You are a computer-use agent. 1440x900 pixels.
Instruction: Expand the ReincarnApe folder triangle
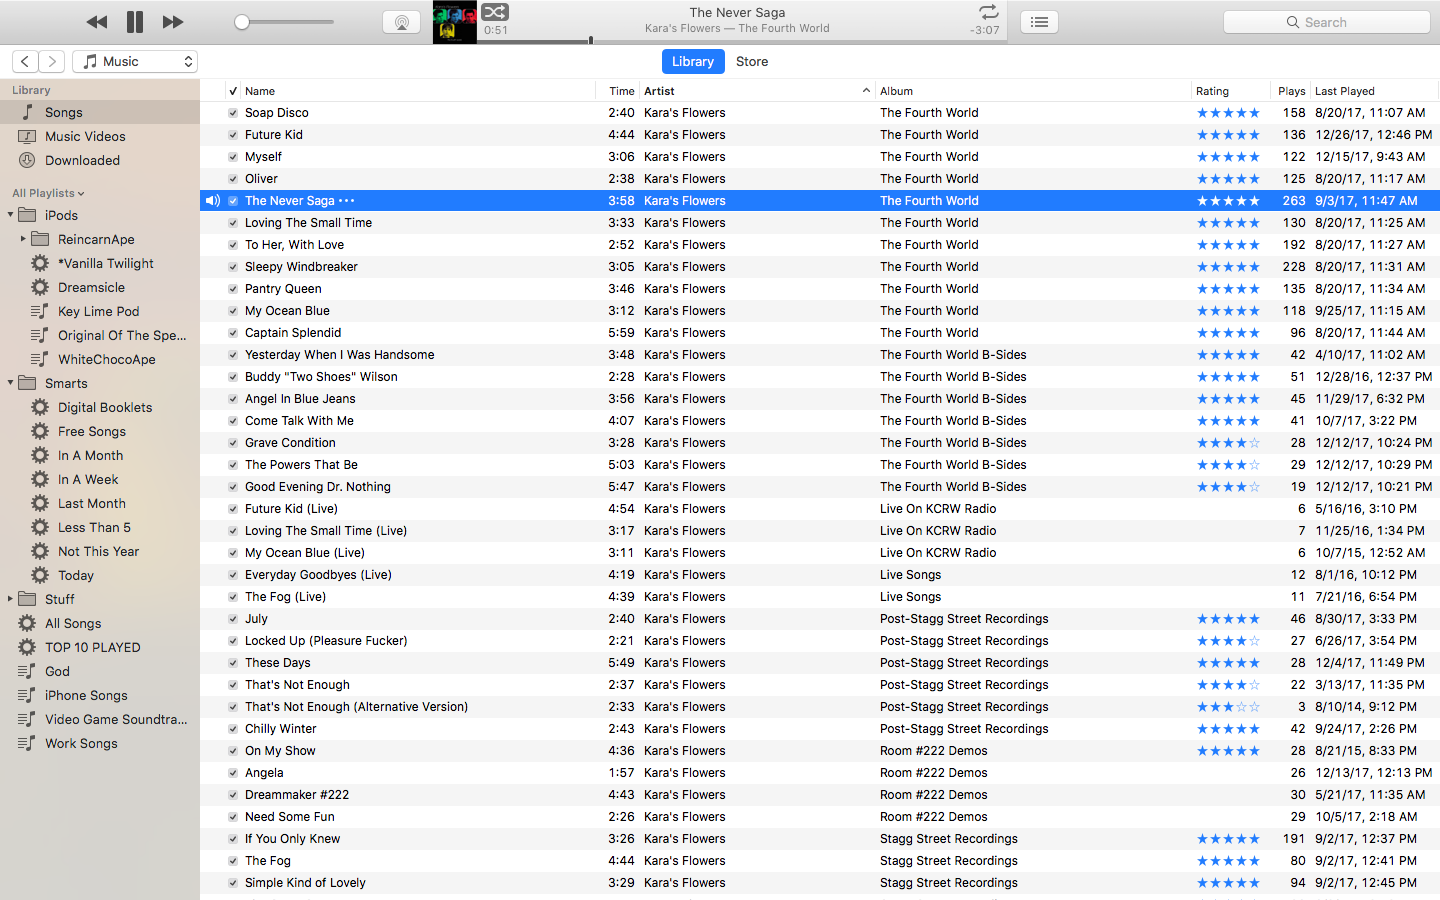point(23,239)
